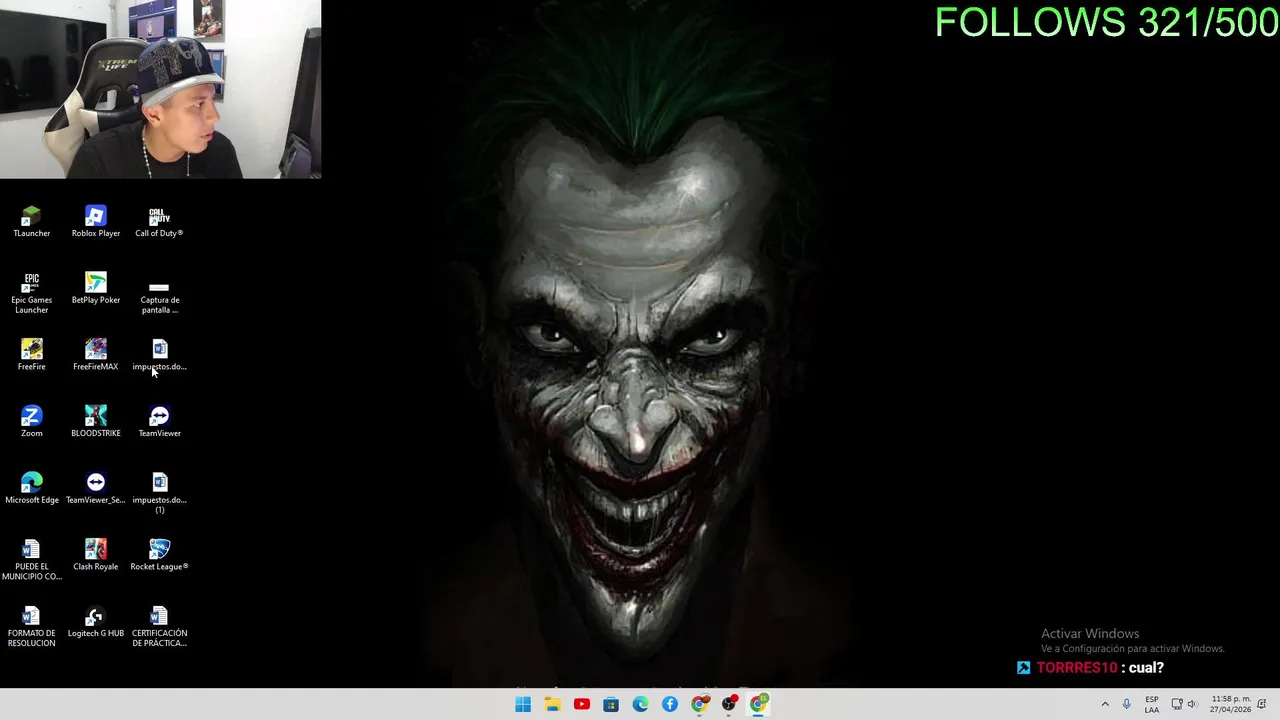Select the PUEDE EL MUNICIPIO CO... document
Screen dimensions: 1280x720
pos(31,560)
